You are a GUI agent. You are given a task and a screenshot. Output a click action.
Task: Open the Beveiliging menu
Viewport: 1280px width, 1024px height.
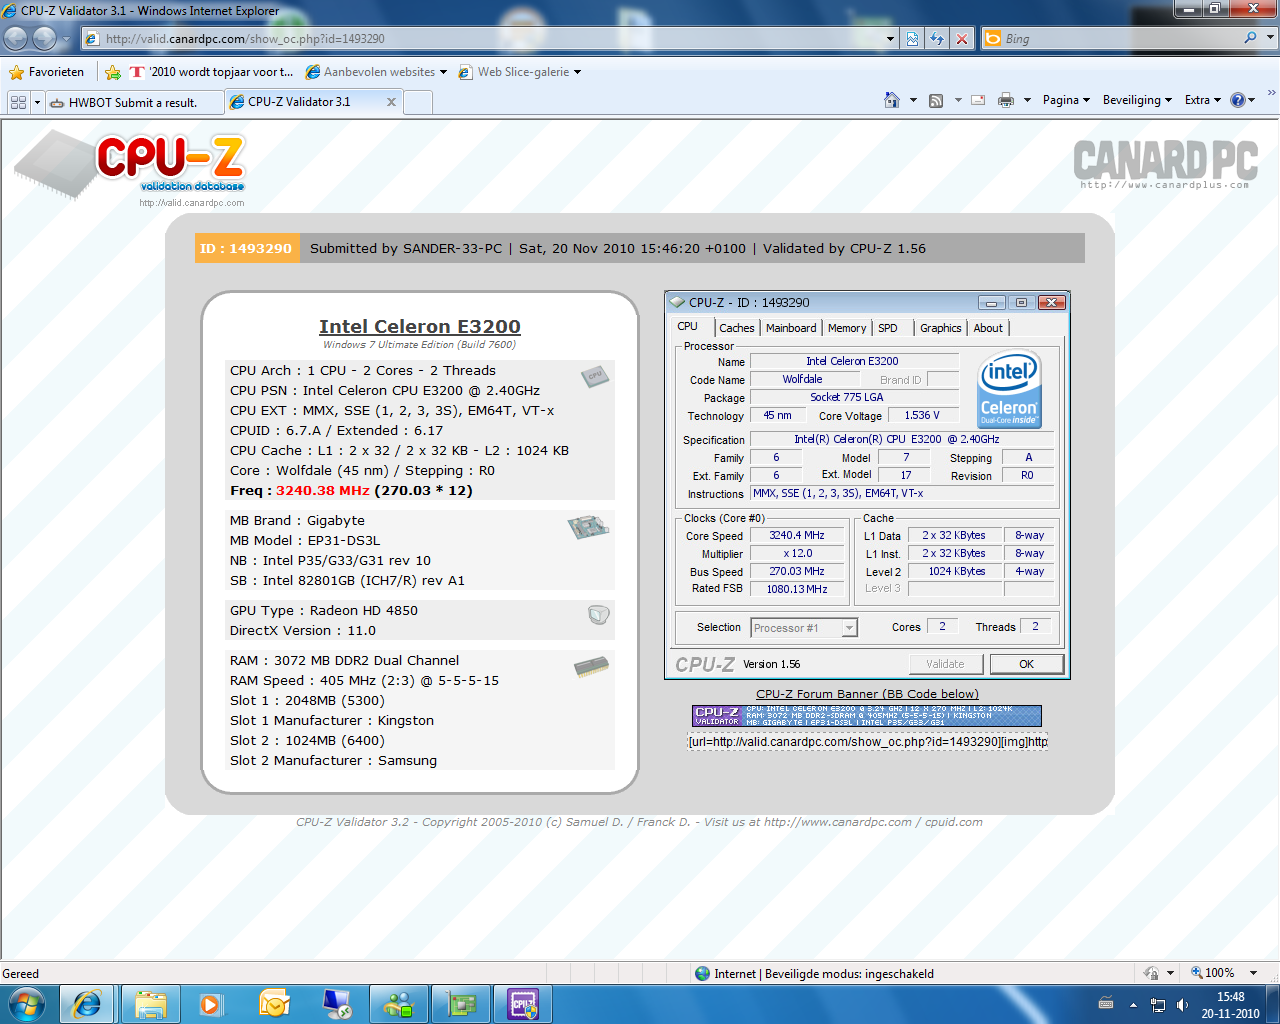(1137, 100)
